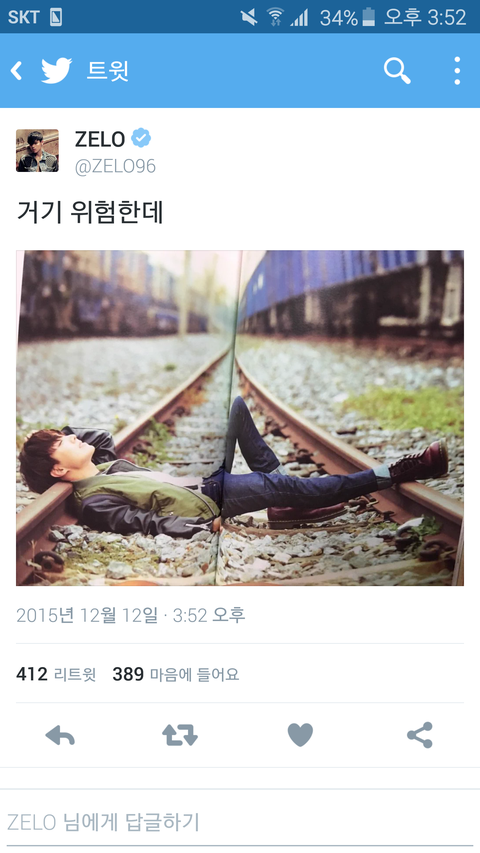Focus the reply field 'ZELO 님에게 답글하기'
Screen dimensions: 480x853
coord(240,823)
